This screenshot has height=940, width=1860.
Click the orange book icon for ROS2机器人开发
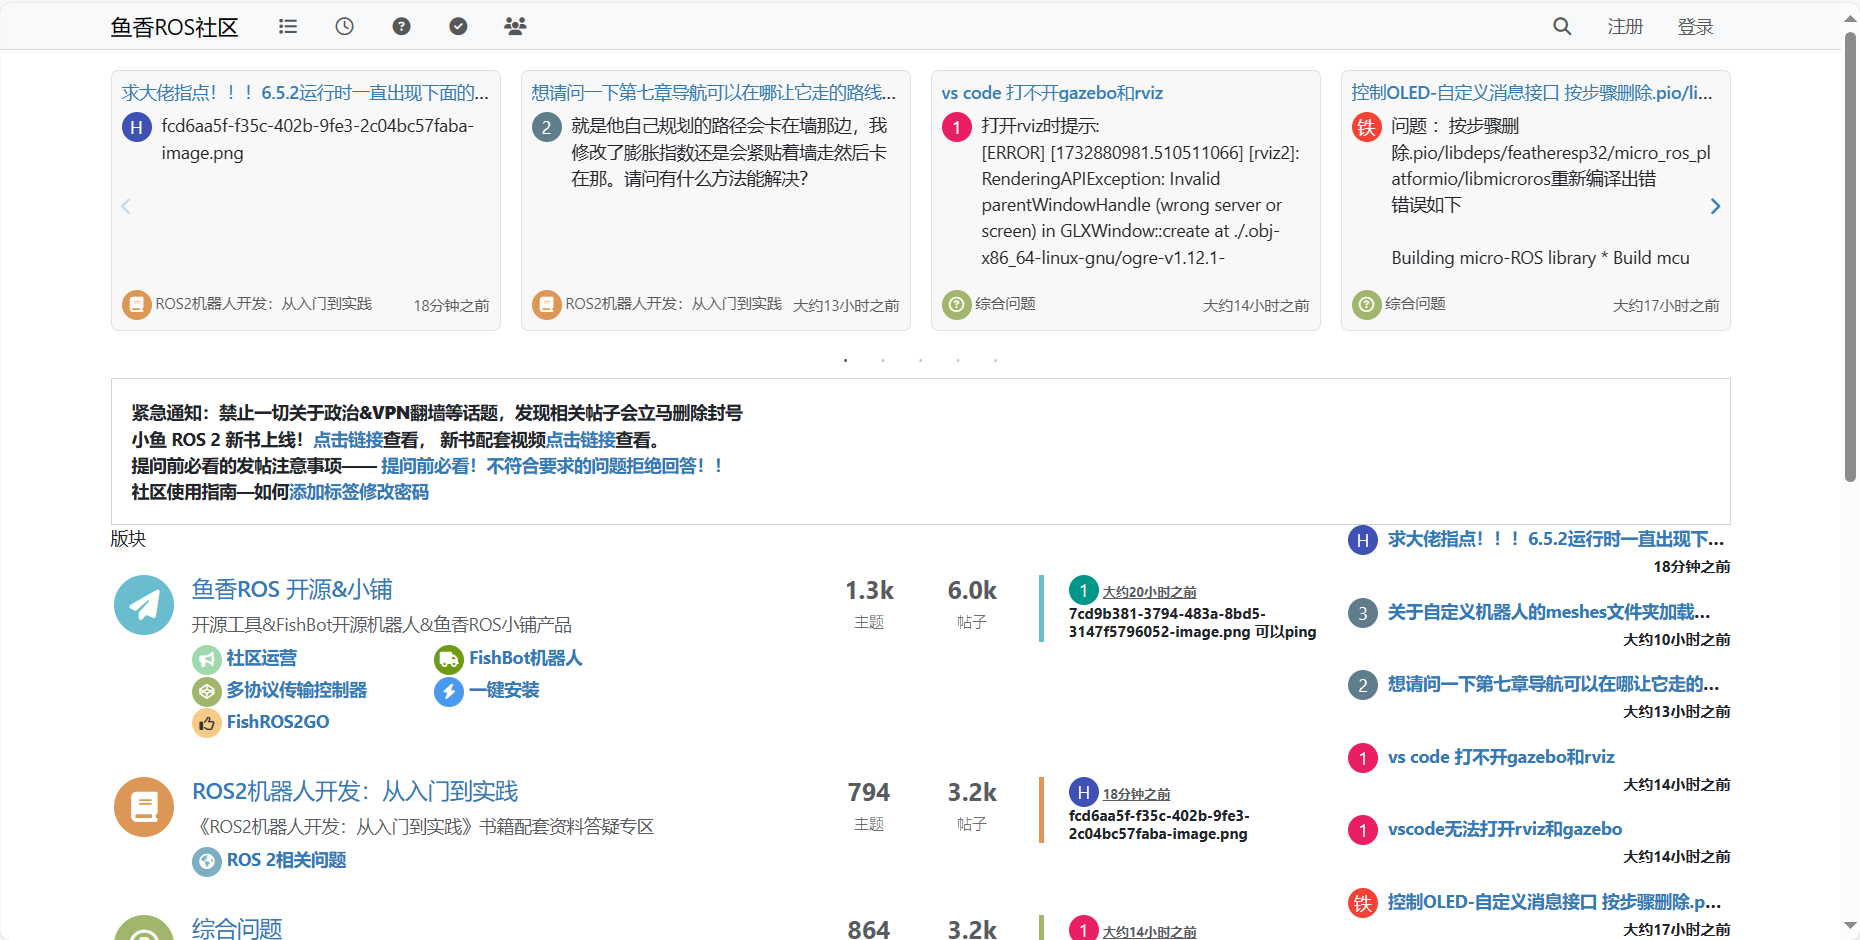[144, 807]
